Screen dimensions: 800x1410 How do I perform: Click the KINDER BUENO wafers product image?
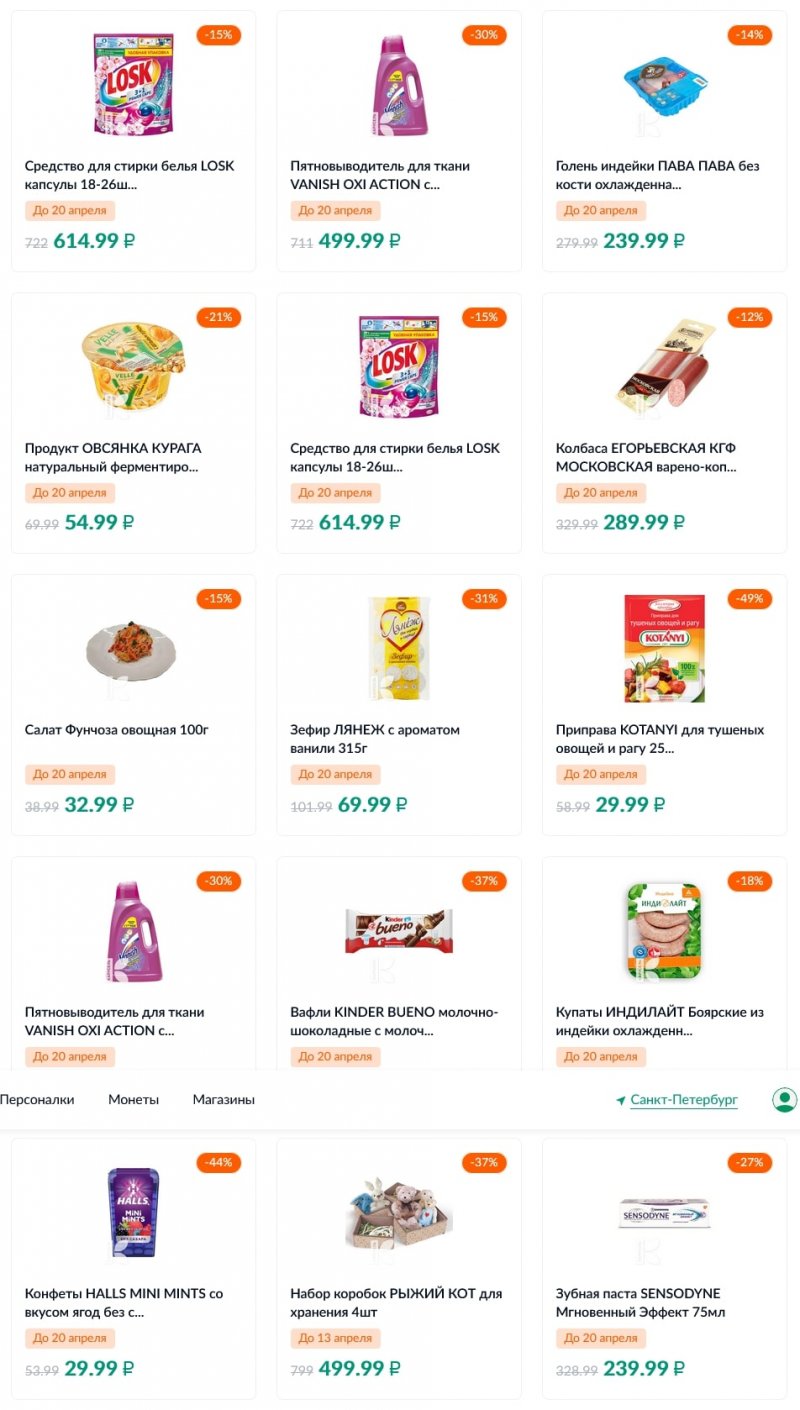tap(399, 930)
